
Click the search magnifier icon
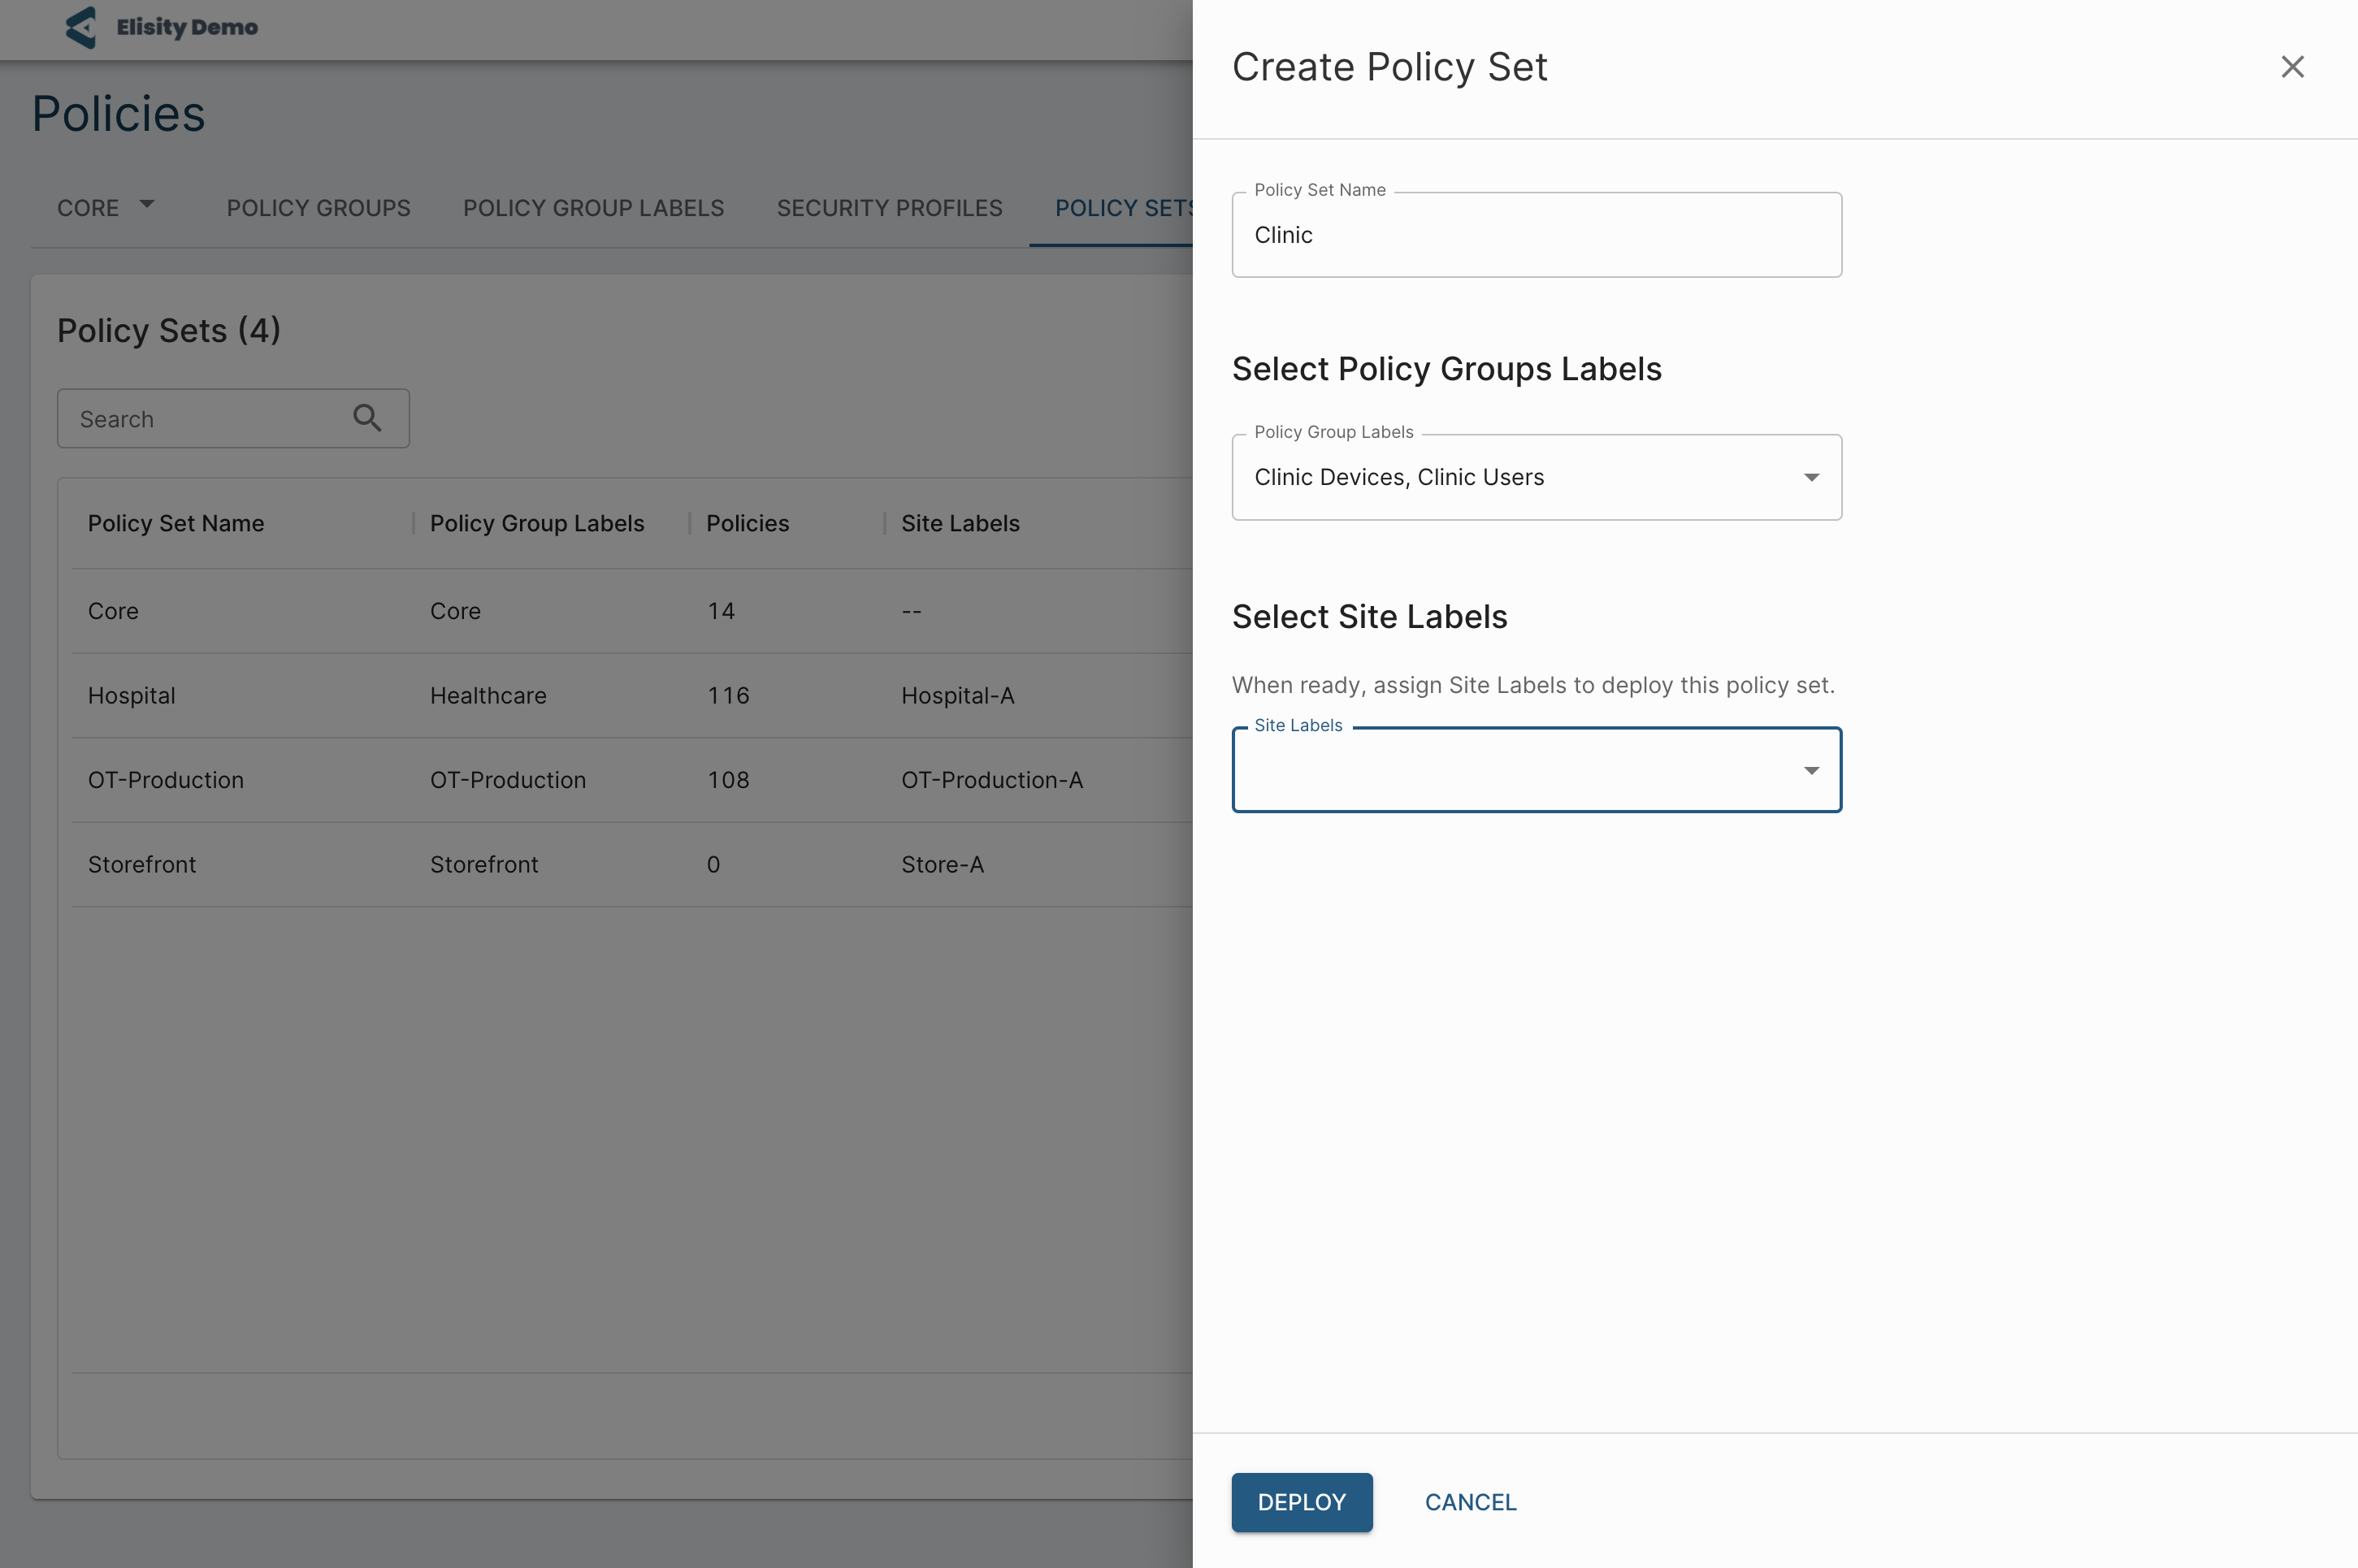[367, 418]
